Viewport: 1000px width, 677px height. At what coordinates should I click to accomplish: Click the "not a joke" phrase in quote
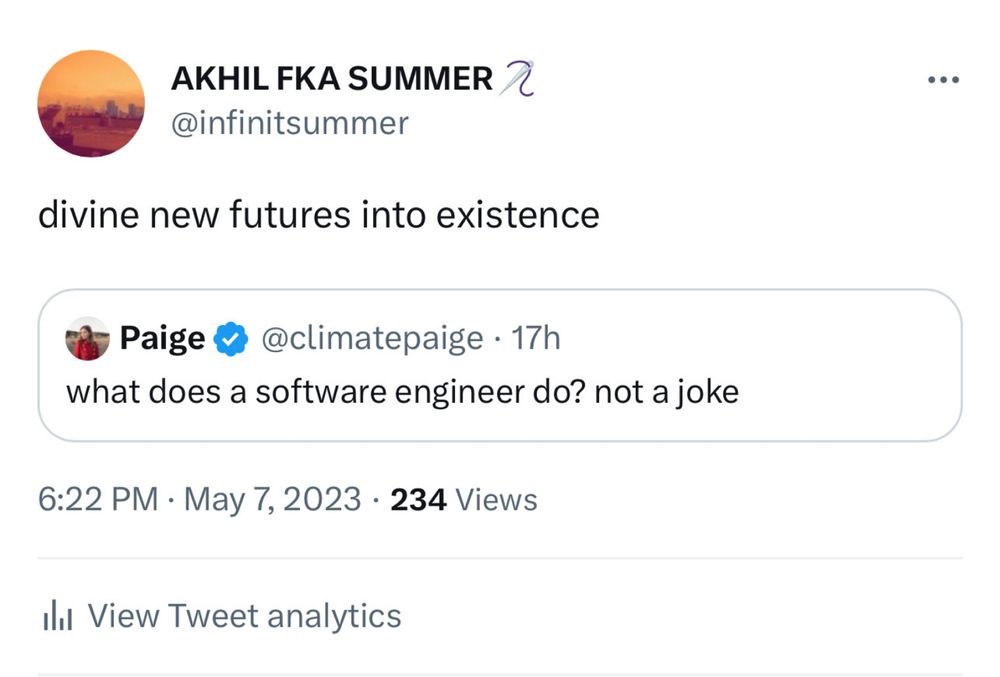click(666, 391)
